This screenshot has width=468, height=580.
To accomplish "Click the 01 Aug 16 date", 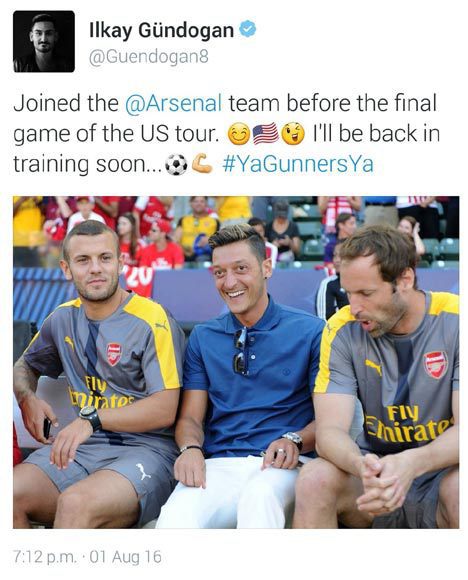I will [125, 557].
